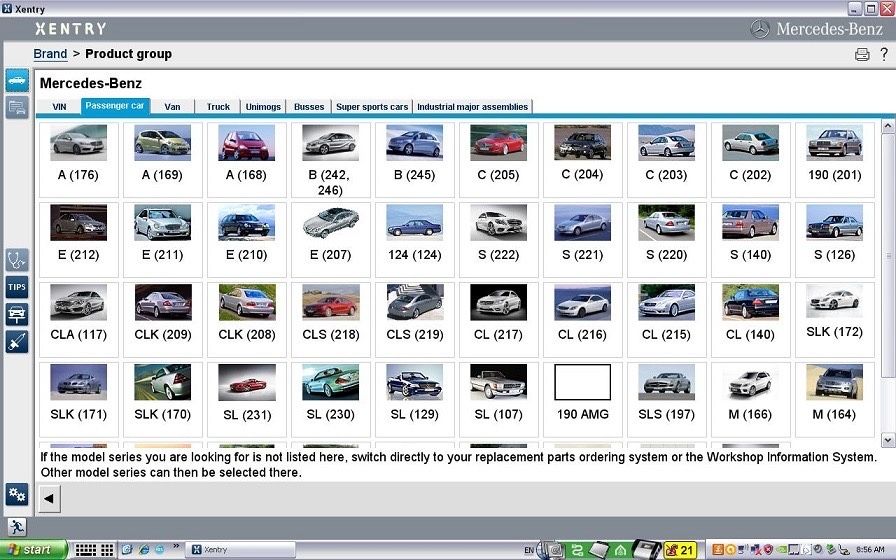Select the CLS (219) model series
This screenshot has height=560, width=896.
pos(414,319)
